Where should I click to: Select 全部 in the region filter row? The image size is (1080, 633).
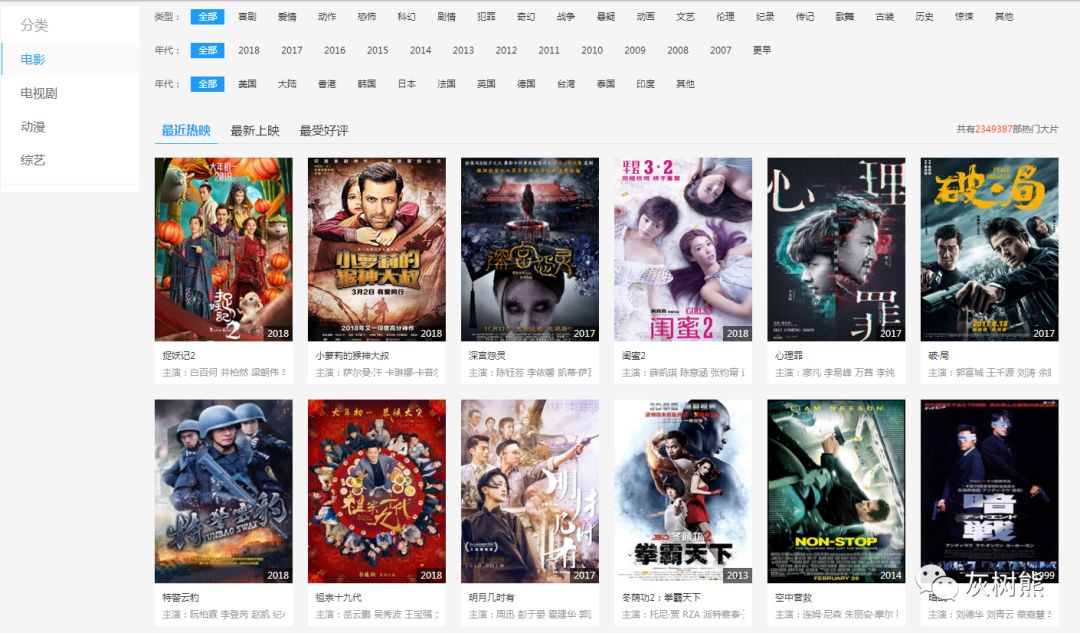(x=207, y=84)
